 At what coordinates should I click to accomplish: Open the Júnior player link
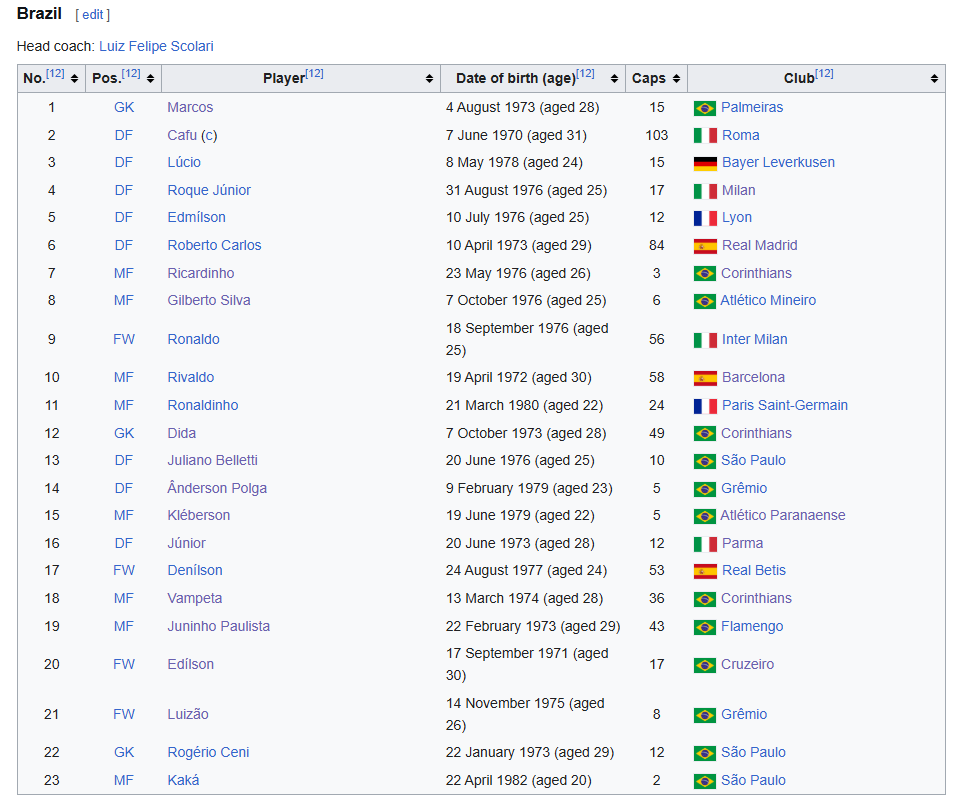click(x=187, y=543)
